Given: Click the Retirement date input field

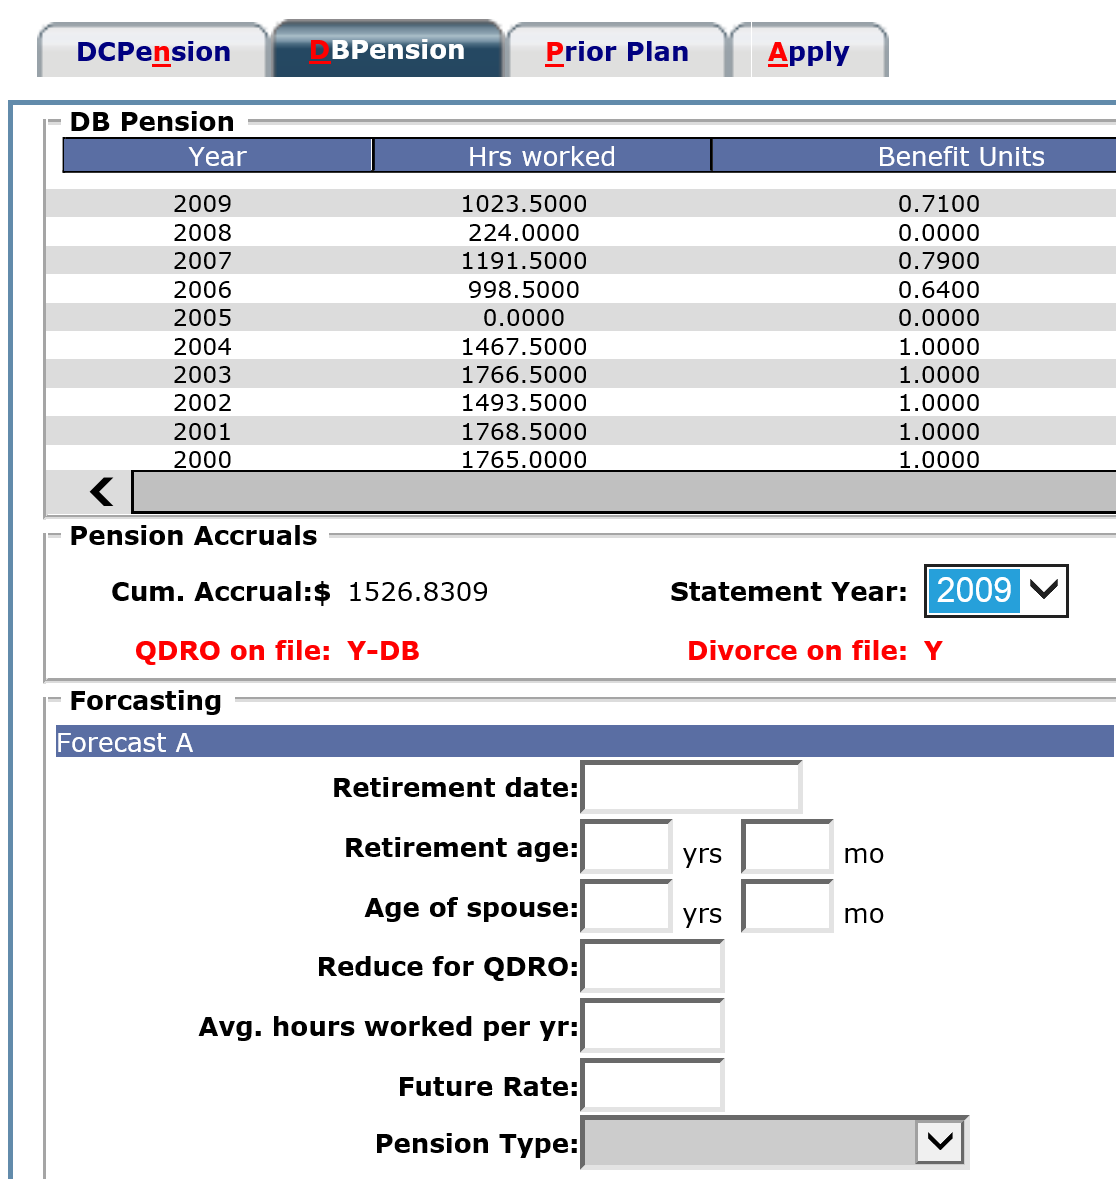Looking at the screenshot, I should [692, 787].
